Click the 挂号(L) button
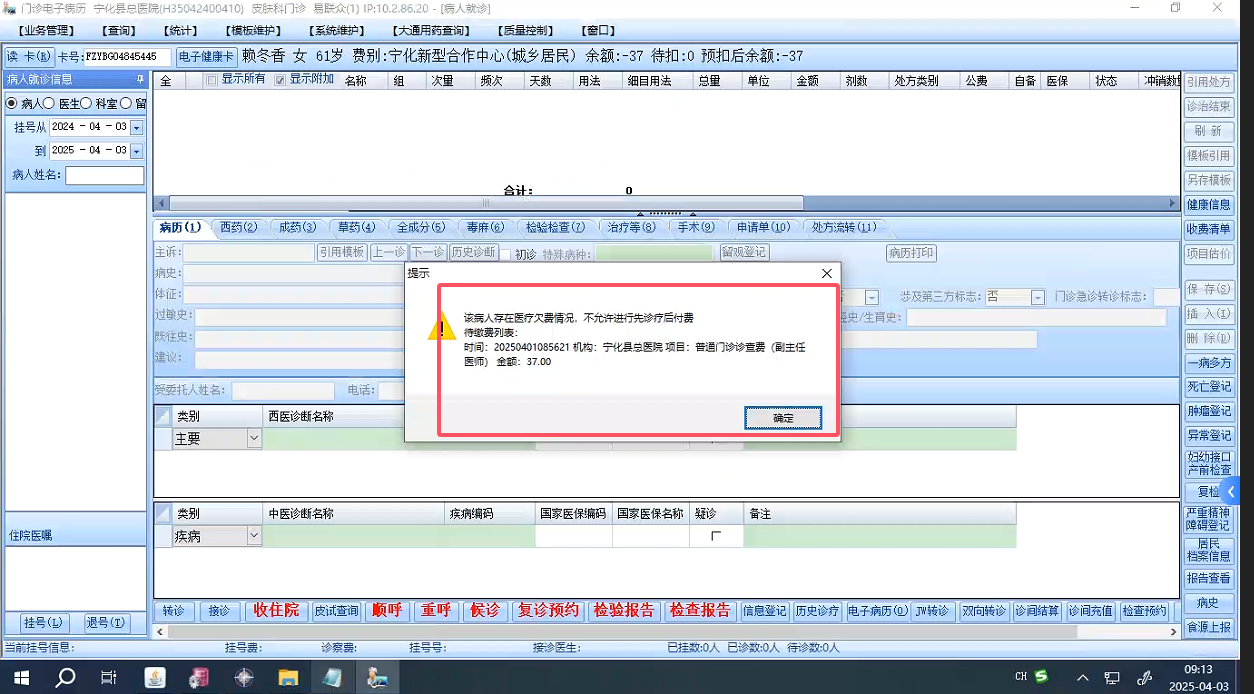Image resolution: width=1254 pixels, height=694 pixels. pyautogui.click(x=43, y=623)
